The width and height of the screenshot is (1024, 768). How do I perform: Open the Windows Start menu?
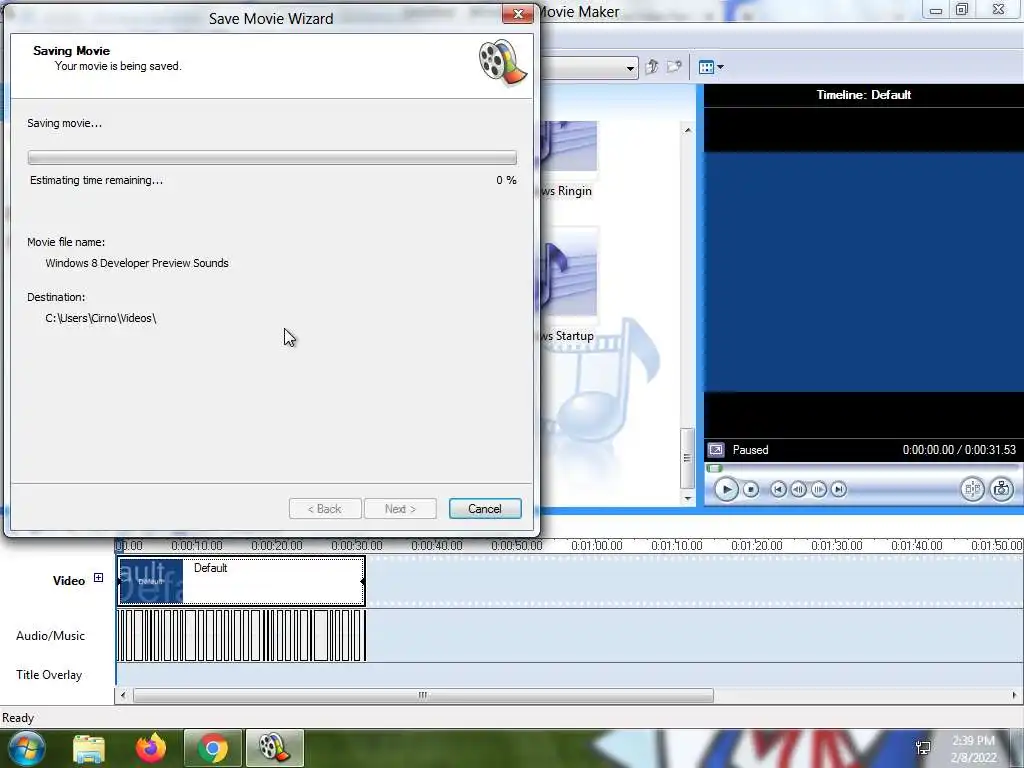pyautogui.click(x=27, y=748)
